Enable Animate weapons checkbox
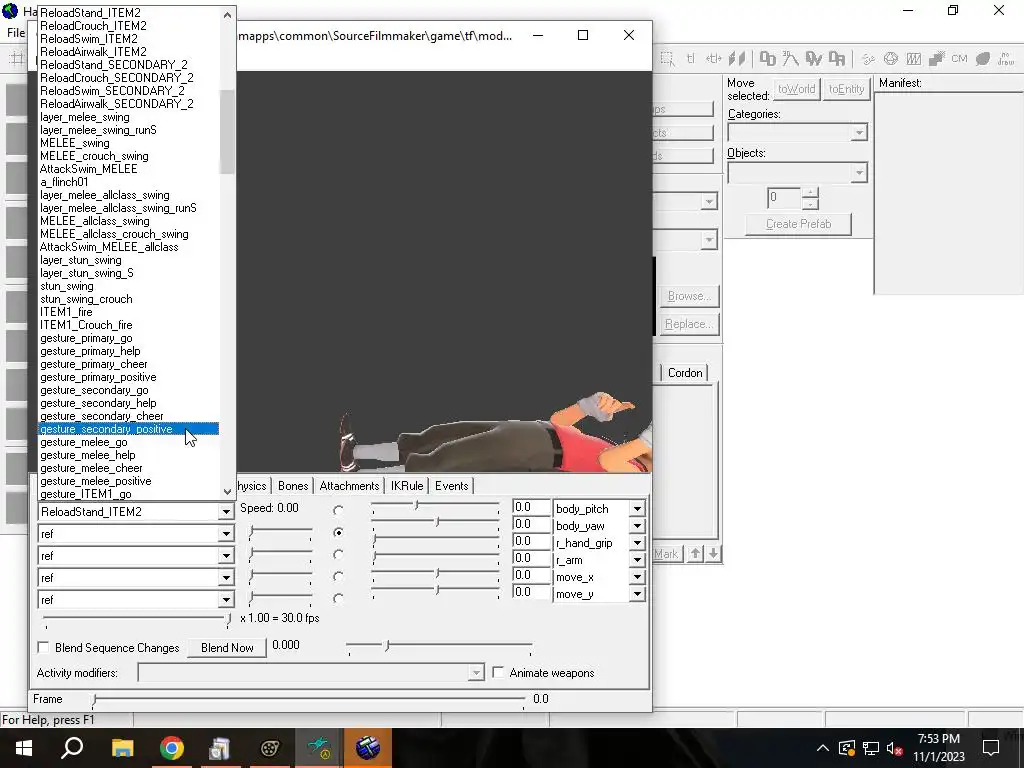Image resolution: width=1024 pixels, height=768 pixels. click(x=498, y=672)
